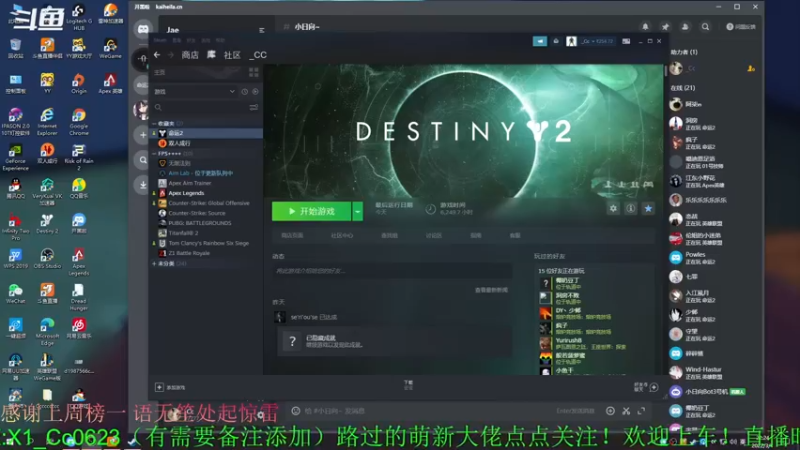
Task: Open Google Chrome desktop icon
Action: tap(79, 121)
